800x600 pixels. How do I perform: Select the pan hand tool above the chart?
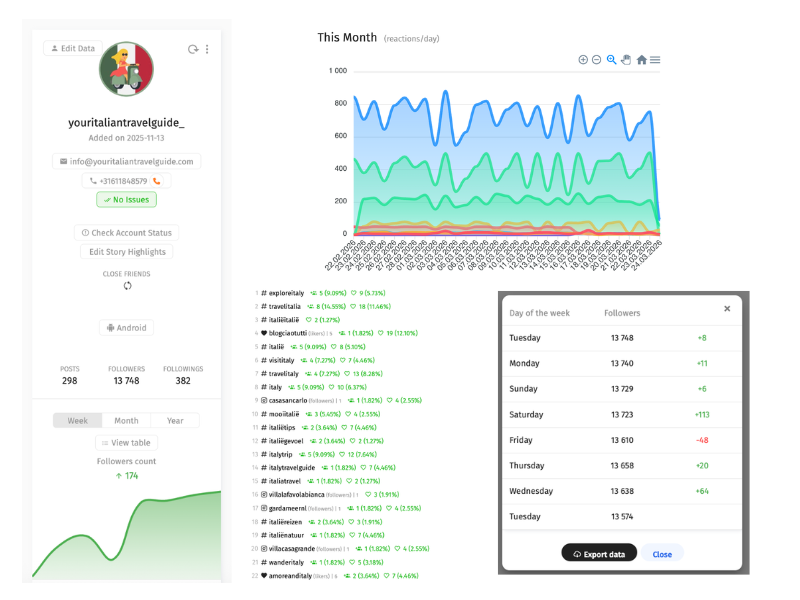coord(626,60)
